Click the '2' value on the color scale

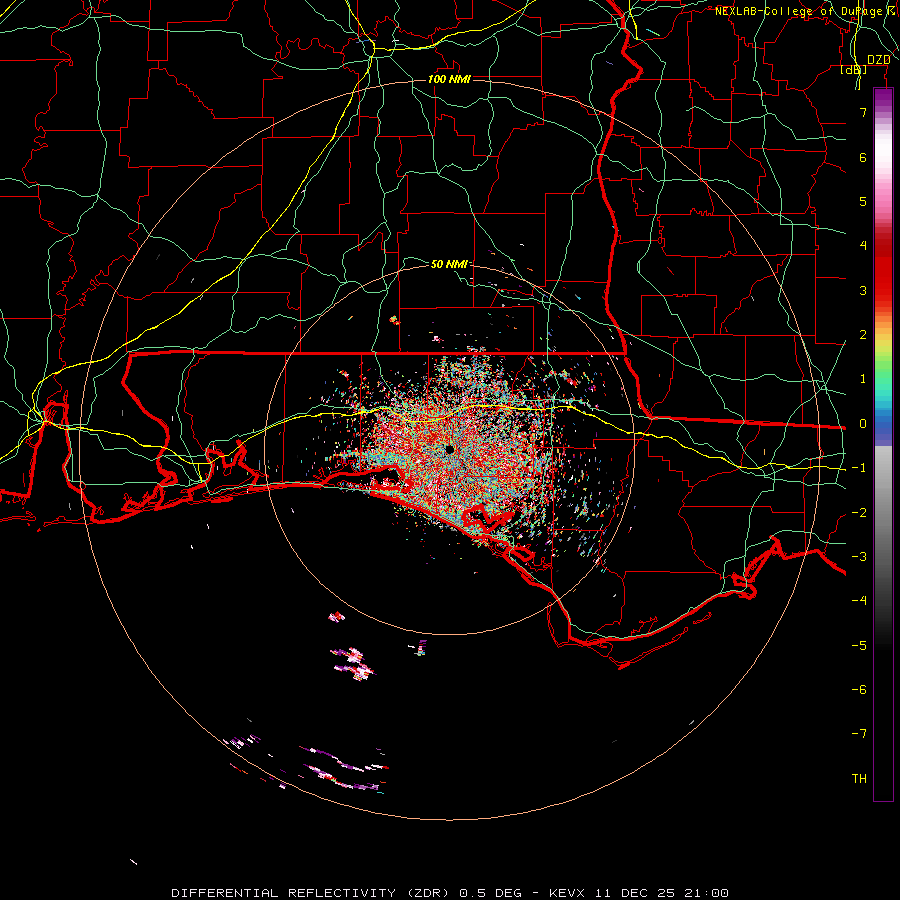click(x=863, y=335)
